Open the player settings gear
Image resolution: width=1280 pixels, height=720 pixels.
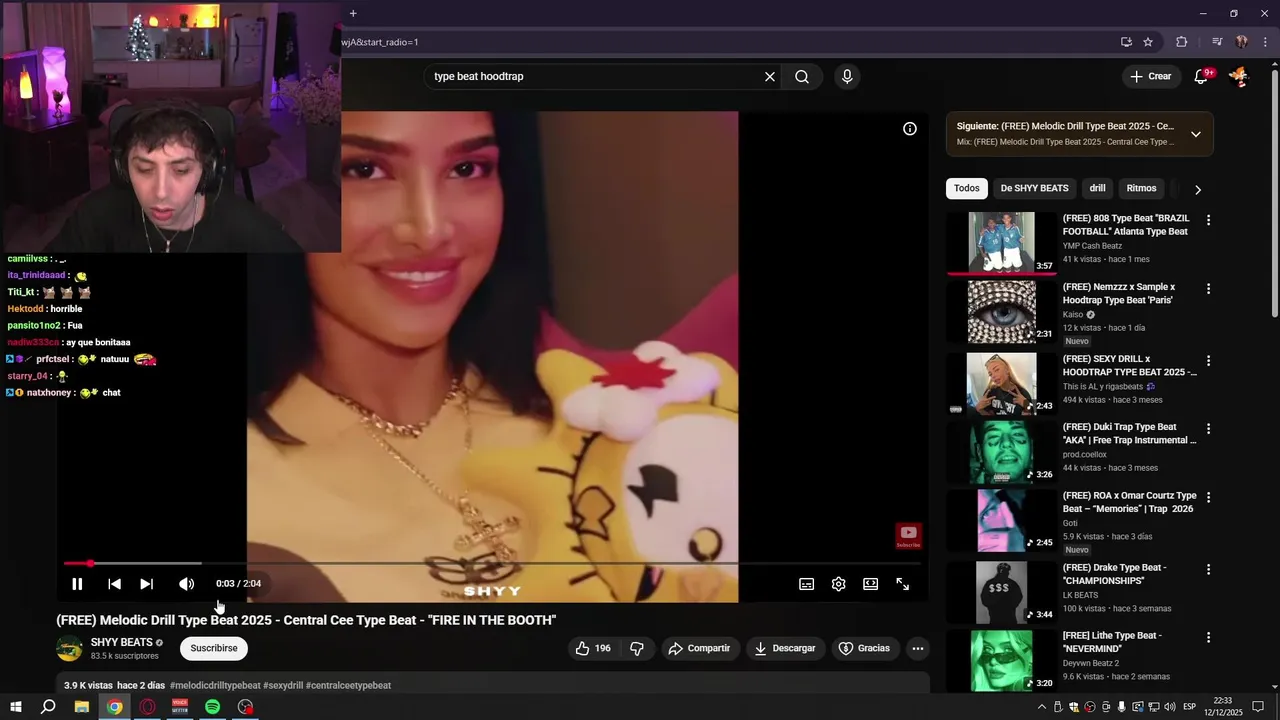(x=838, y=584)
